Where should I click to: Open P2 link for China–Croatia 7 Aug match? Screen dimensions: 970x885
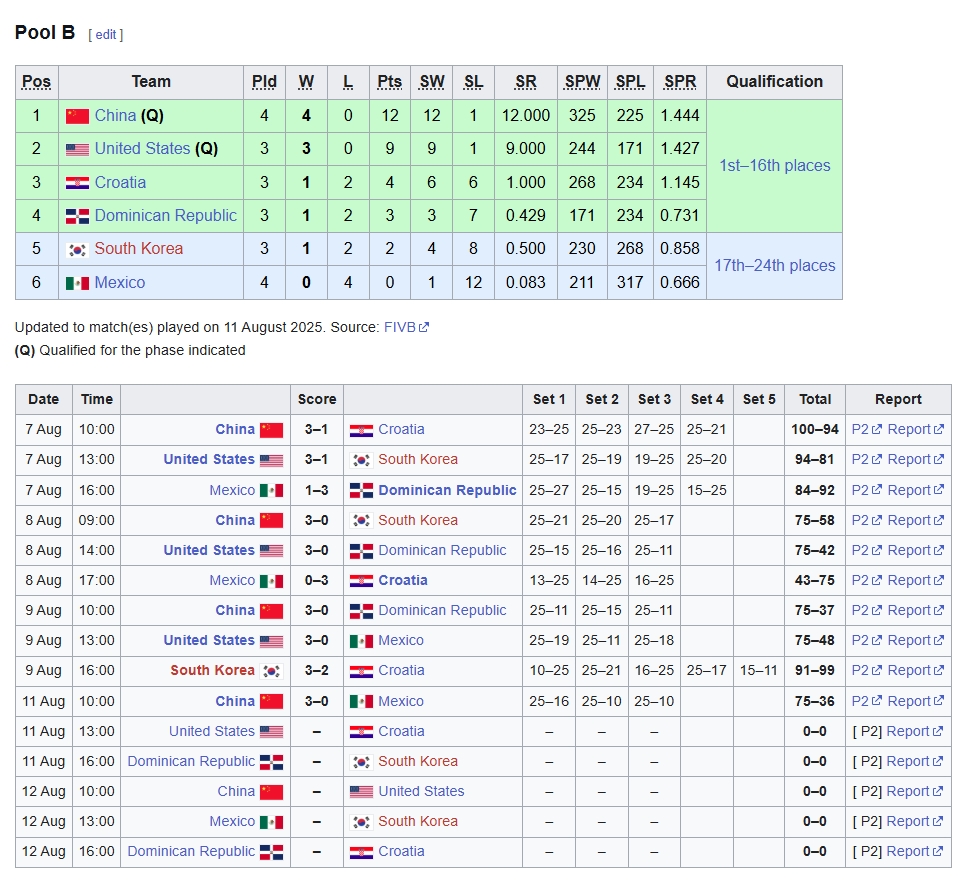[860, 430]
